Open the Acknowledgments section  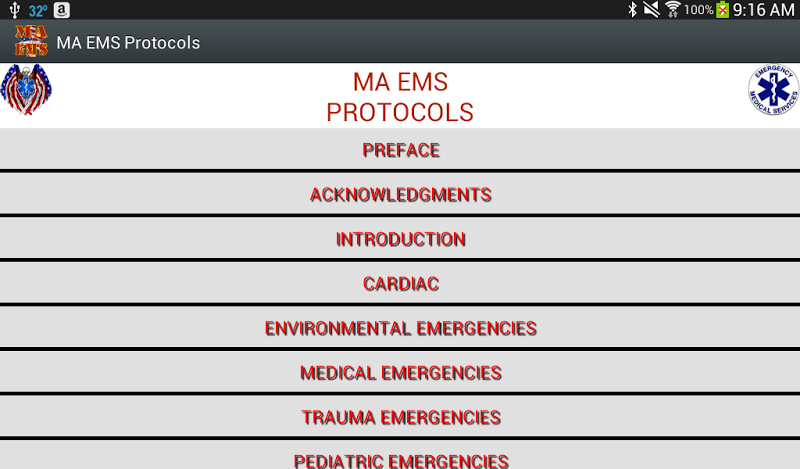tap(400, 195)
